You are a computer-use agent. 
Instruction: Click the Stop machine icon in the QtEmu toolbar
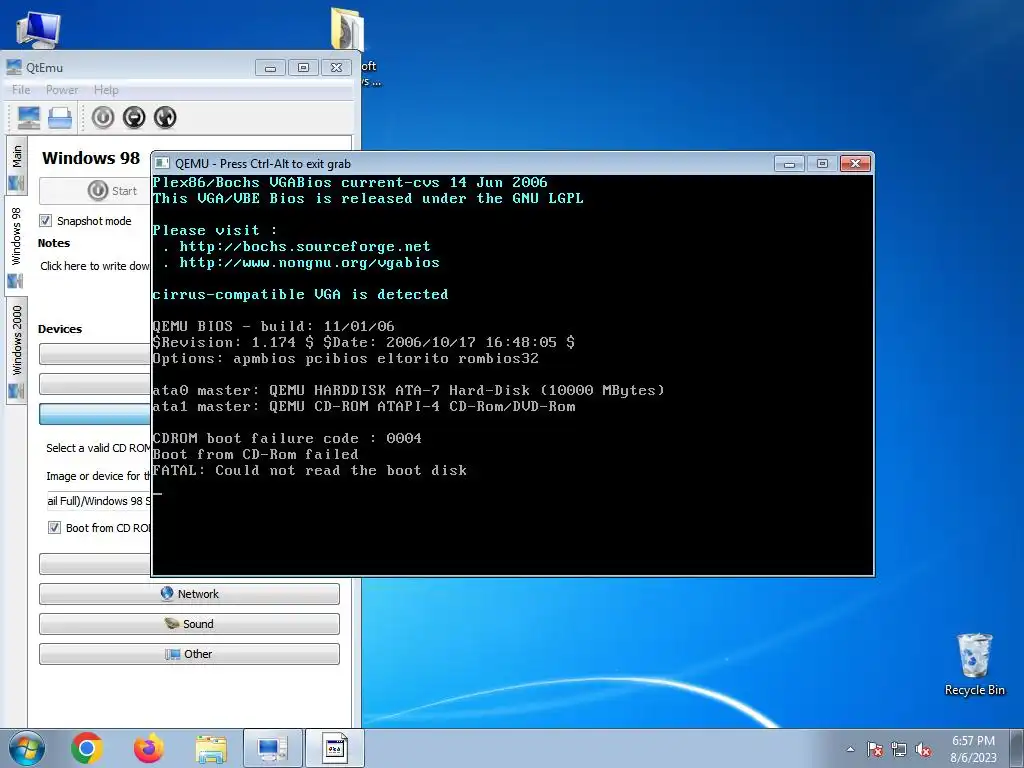pyautogui.click(x=134, y=118)
